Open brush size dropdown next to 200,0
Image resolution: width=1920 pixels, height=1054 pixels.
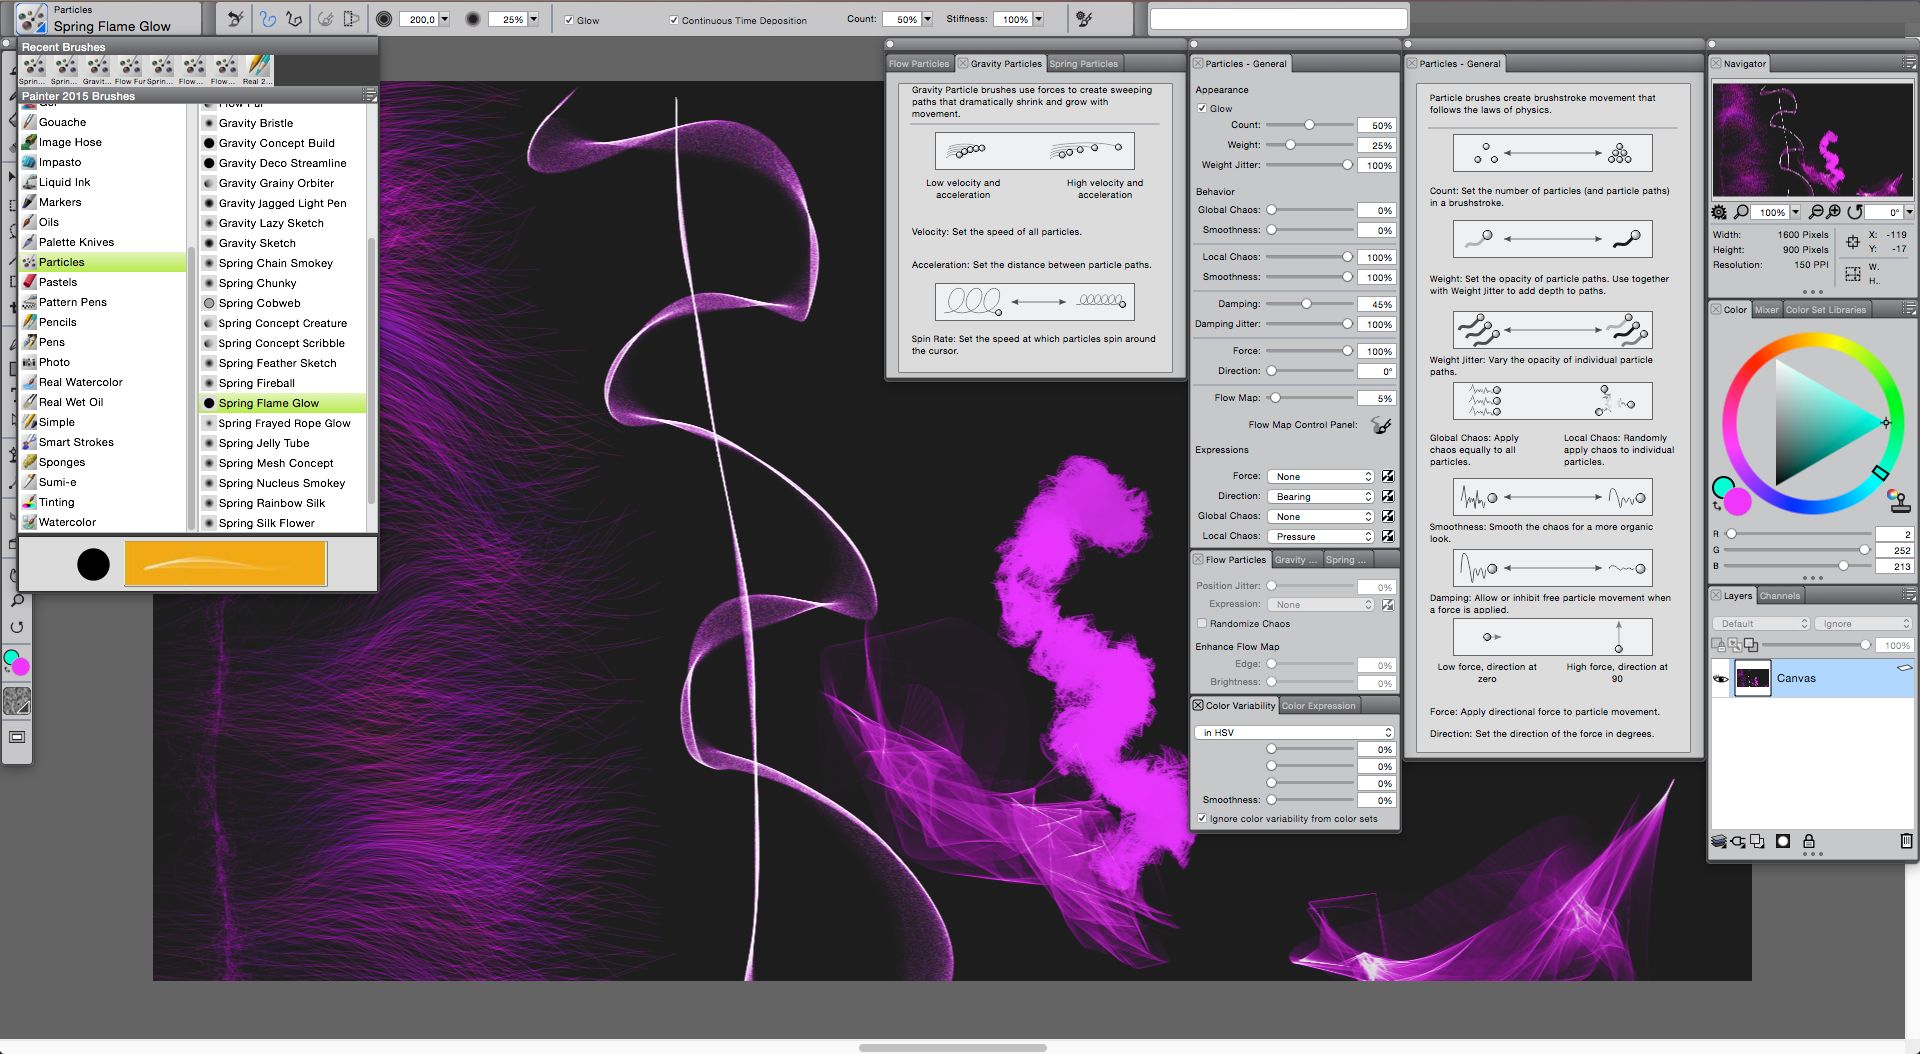click(445, 19)
